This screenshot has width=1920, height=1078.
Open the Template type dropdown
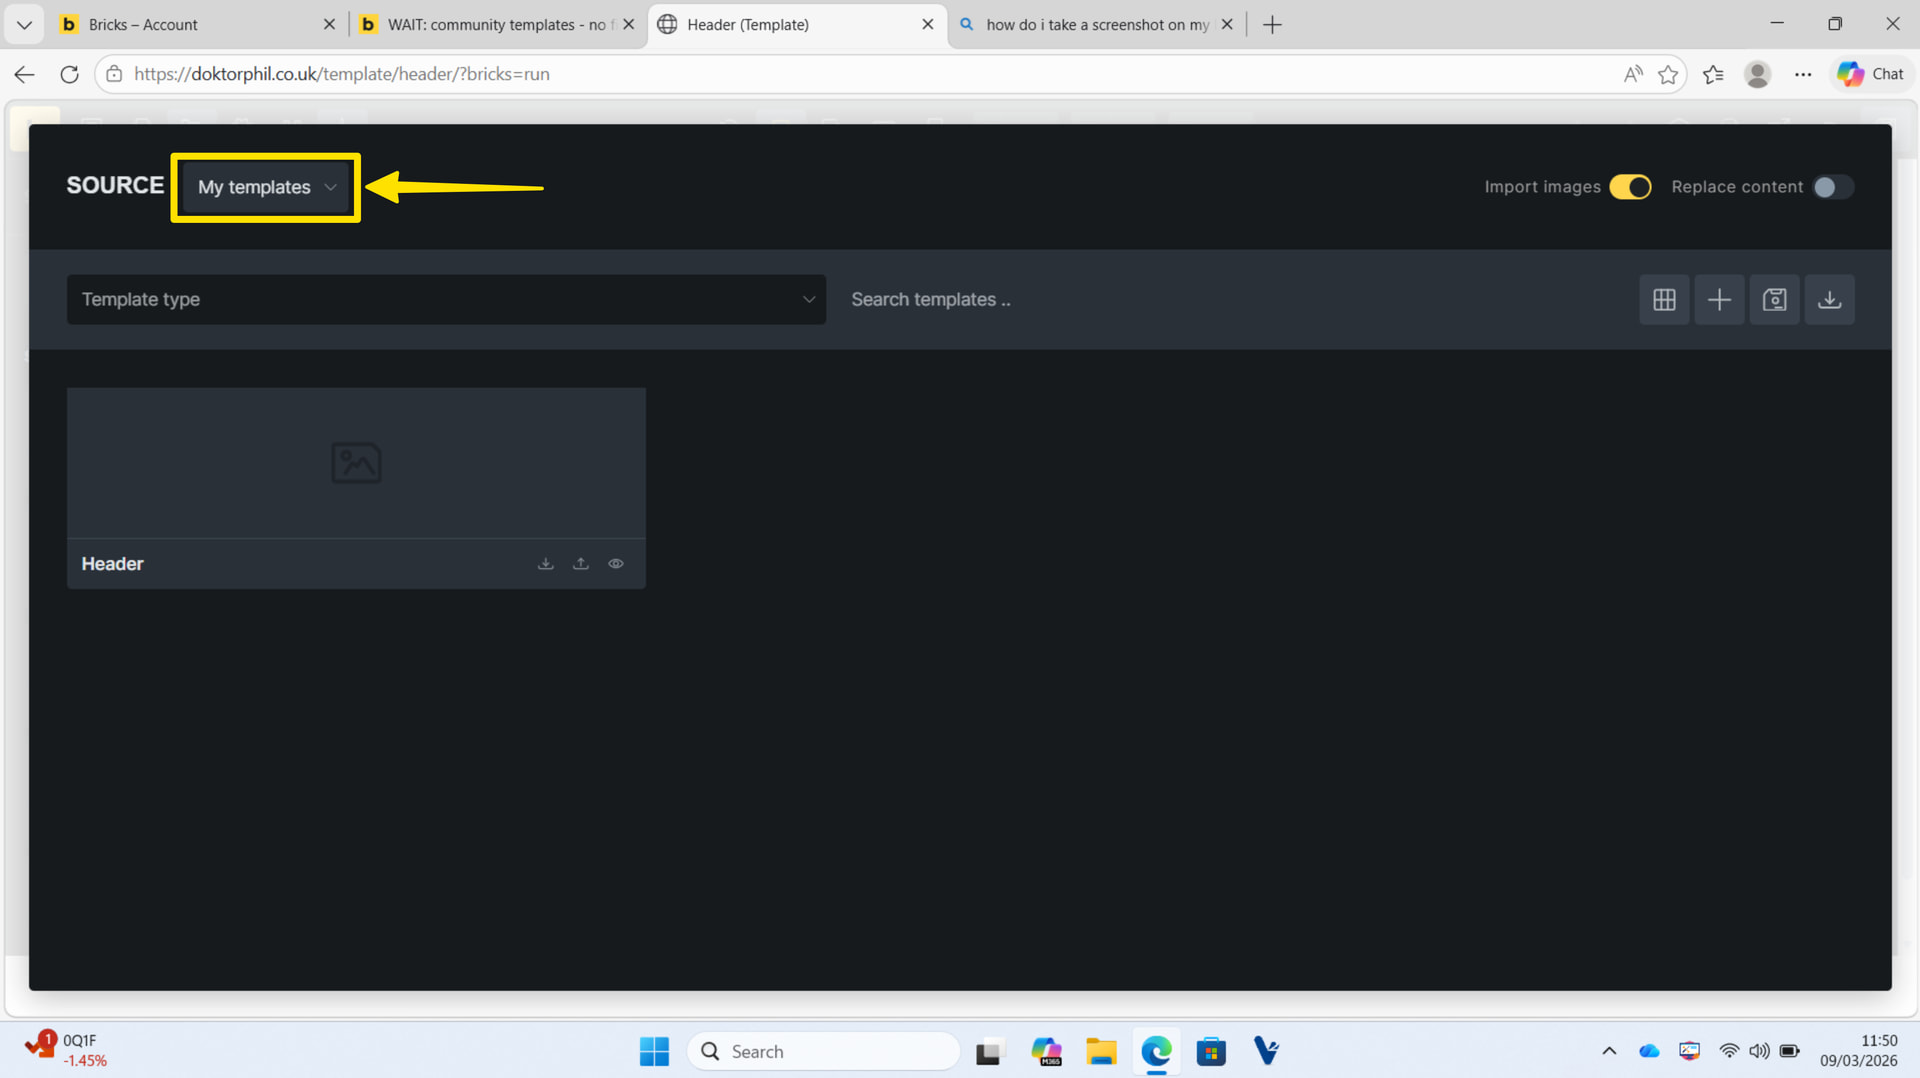pos(446,300)
